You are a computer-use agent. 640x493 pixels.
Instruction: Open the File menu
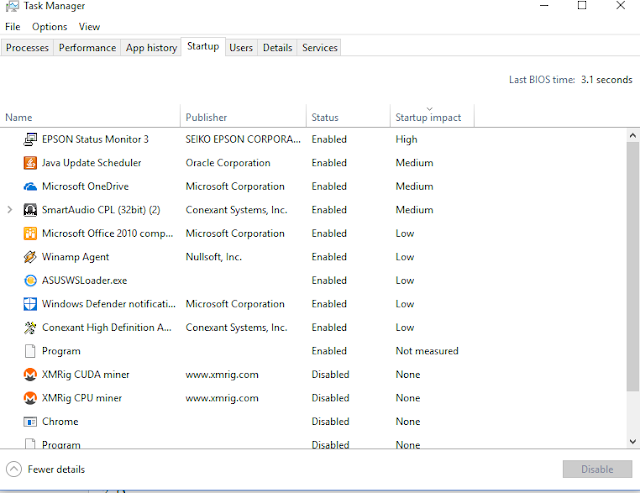pyautogui.click(x=13, y=27)
